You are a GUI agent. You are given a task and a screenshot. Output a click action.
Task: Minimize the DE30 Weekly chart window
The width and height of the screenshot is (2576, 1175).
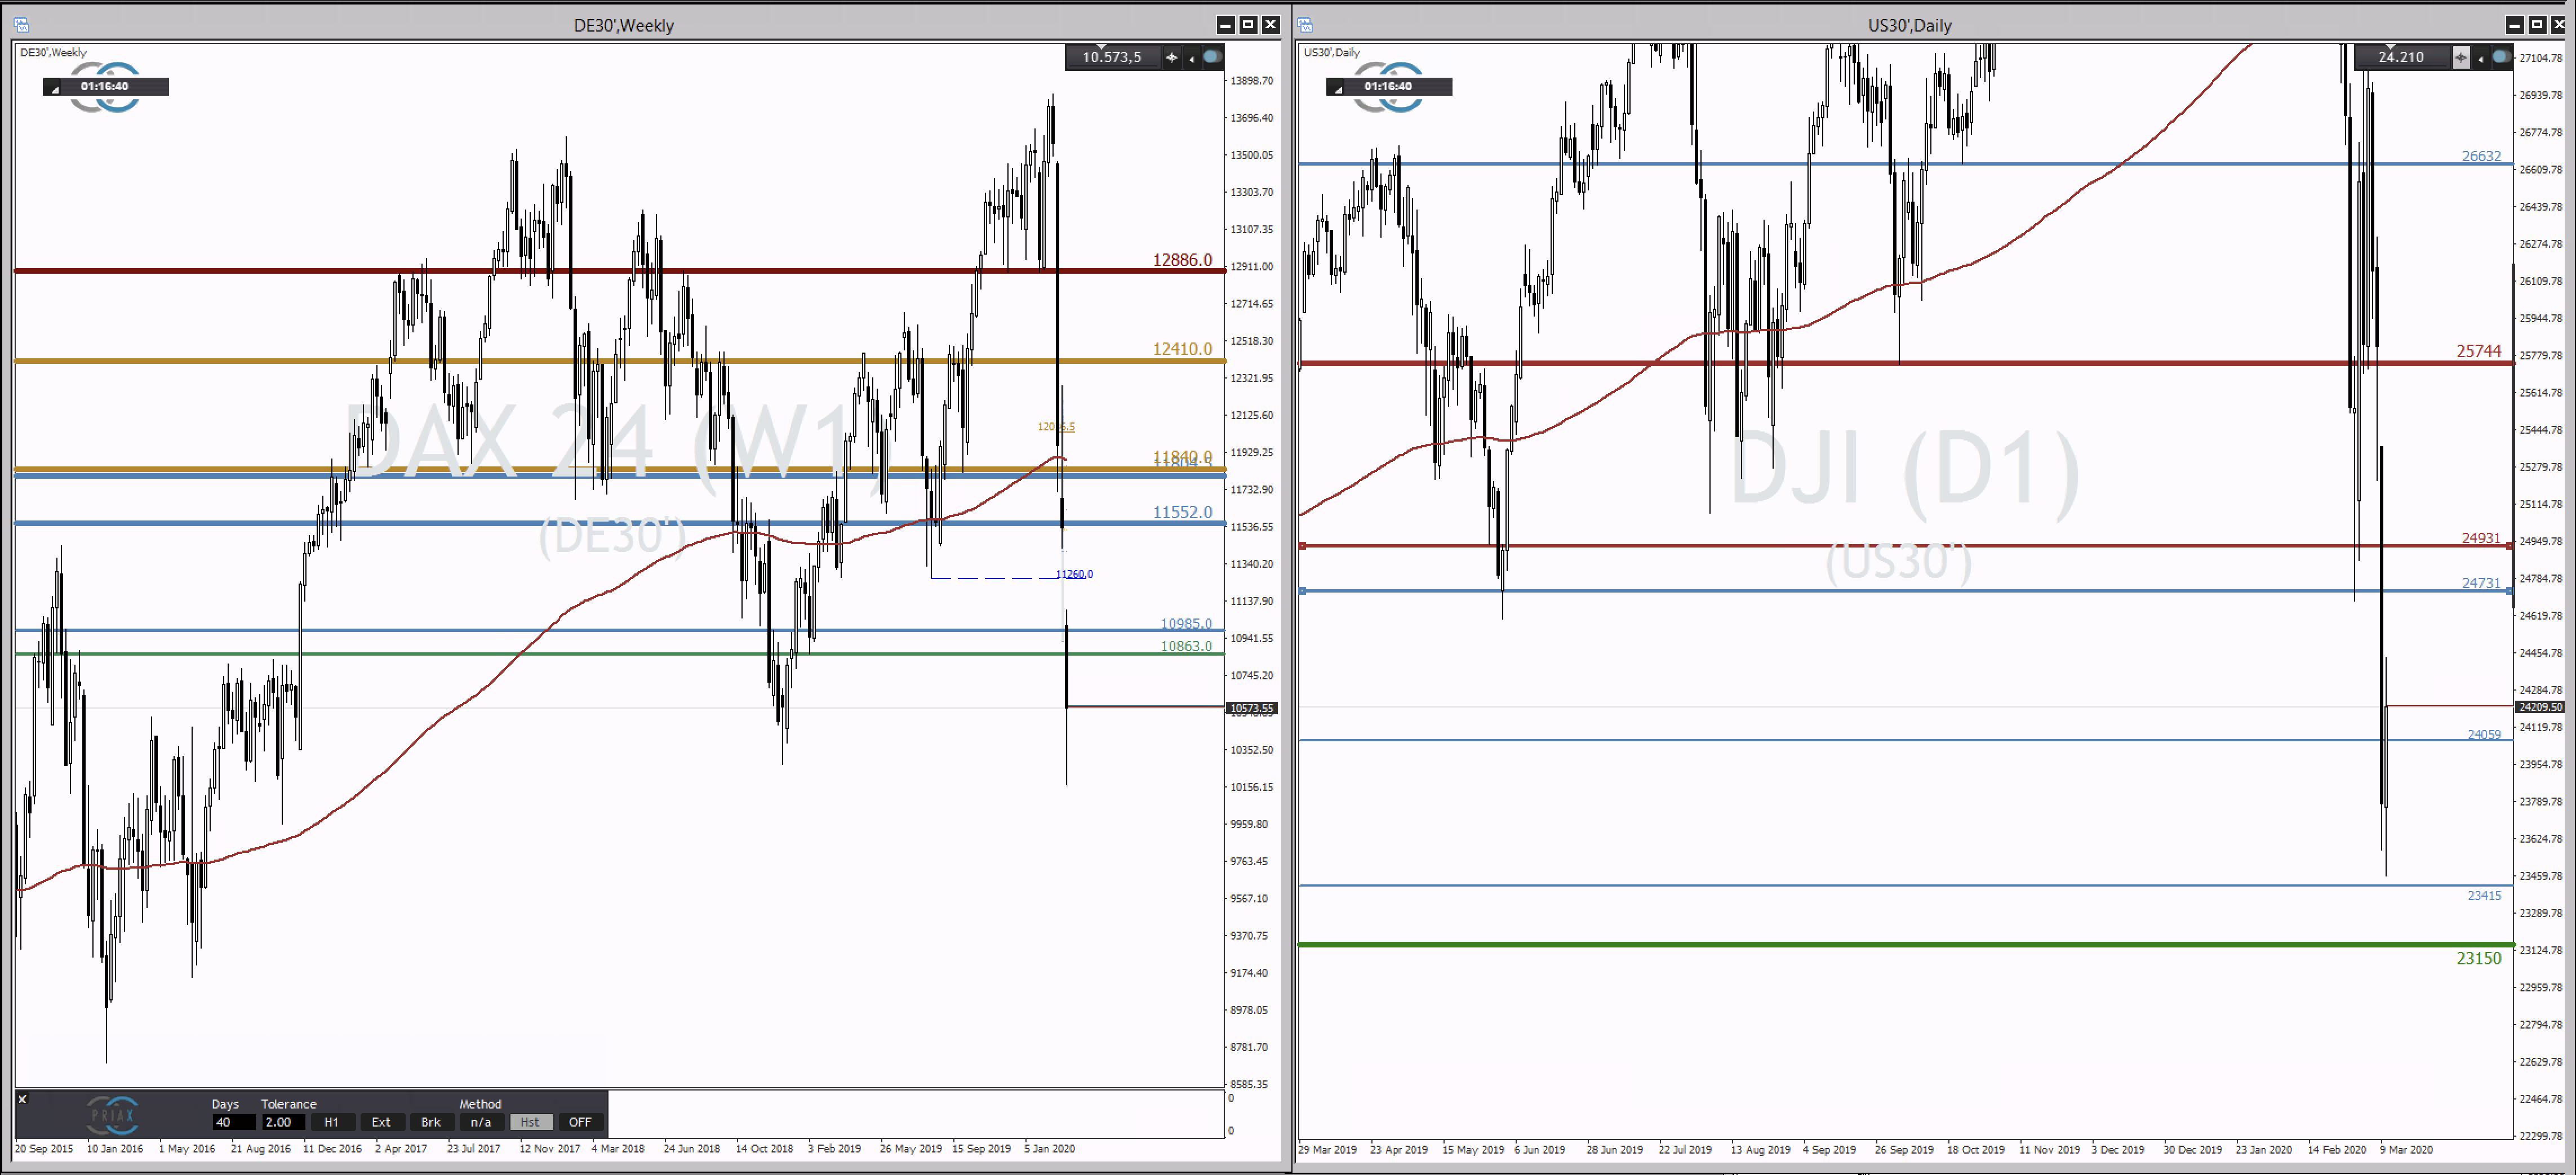[x=1225, y=25]
